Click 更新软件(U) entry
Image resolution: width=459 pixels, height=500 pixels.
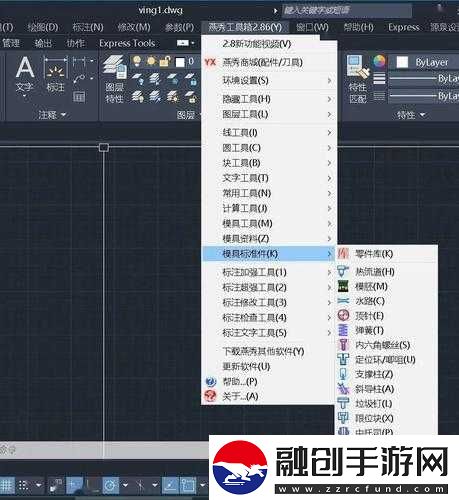point(246,367)
